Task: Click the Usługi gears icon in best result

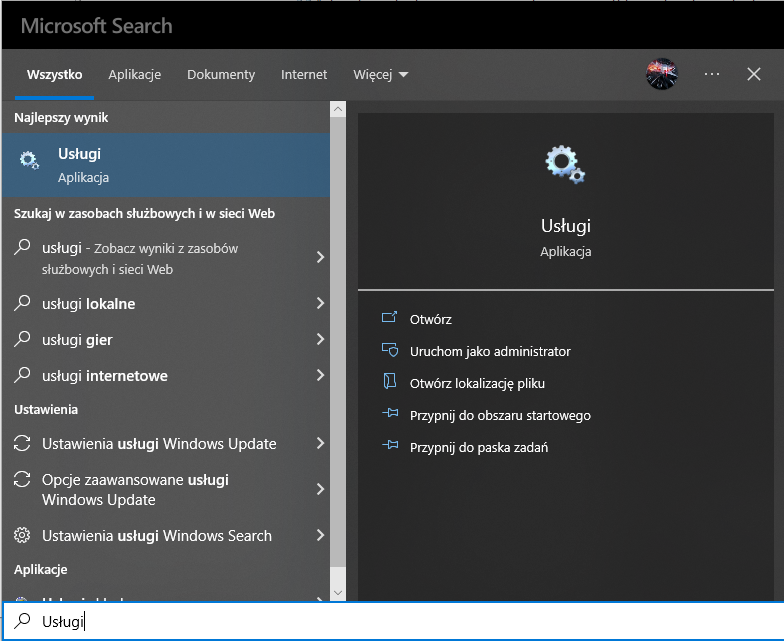Action: [29, 160]
